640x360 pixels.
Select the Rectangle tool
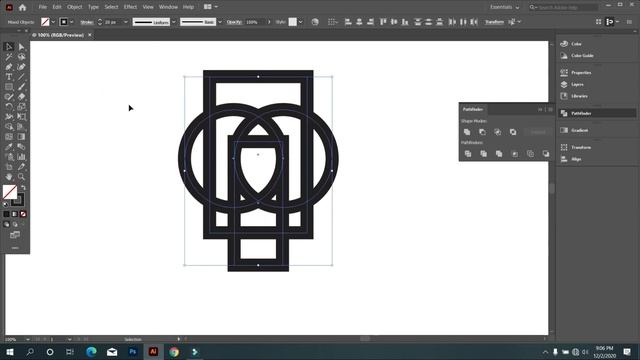pyautogui.click(x=9, y=87)
